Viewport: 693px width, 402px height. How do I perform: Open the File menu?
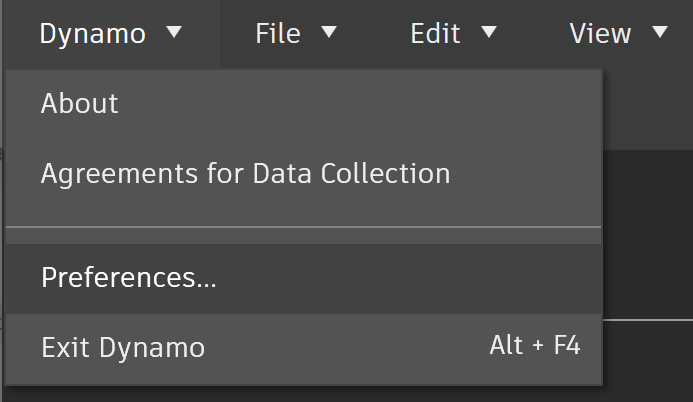(x=278, y=34)
